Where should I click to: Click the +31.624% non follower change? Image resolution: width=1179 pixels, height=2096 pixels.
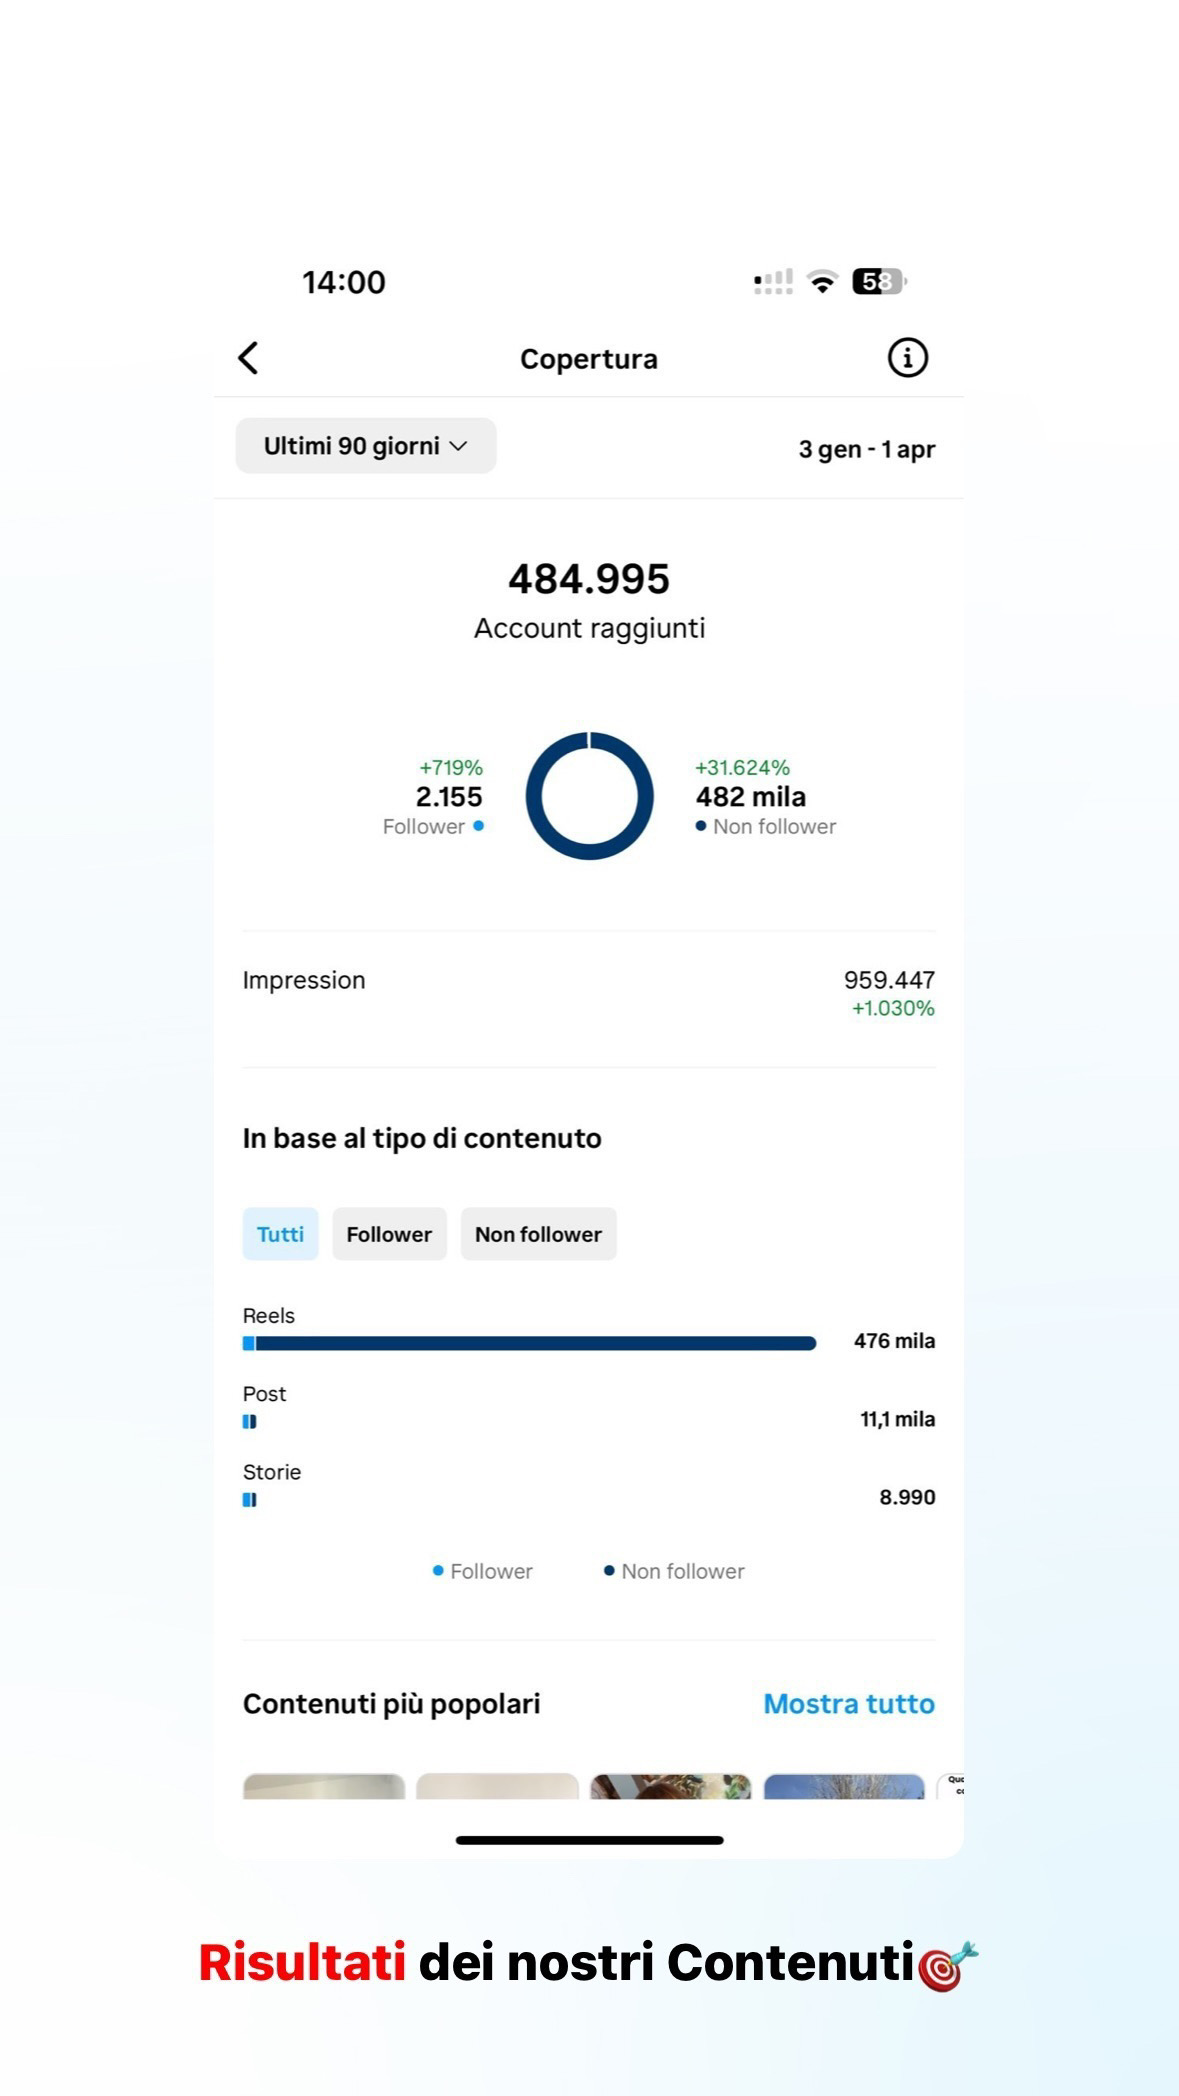[x=743, y=767]
